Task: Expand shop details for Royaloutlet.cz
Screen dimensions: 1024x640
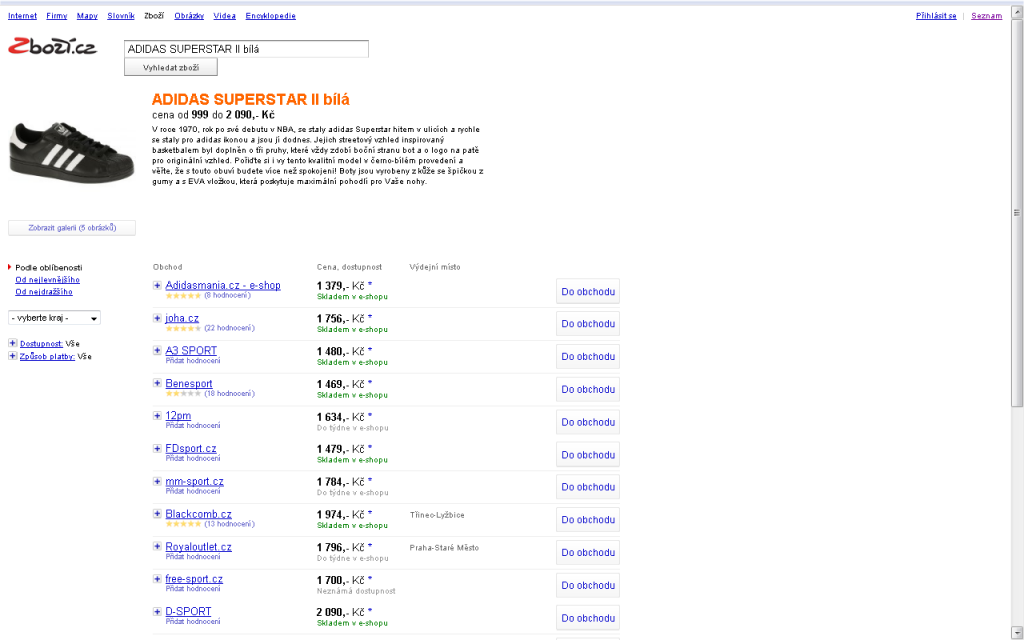Action: coord(157,547)
